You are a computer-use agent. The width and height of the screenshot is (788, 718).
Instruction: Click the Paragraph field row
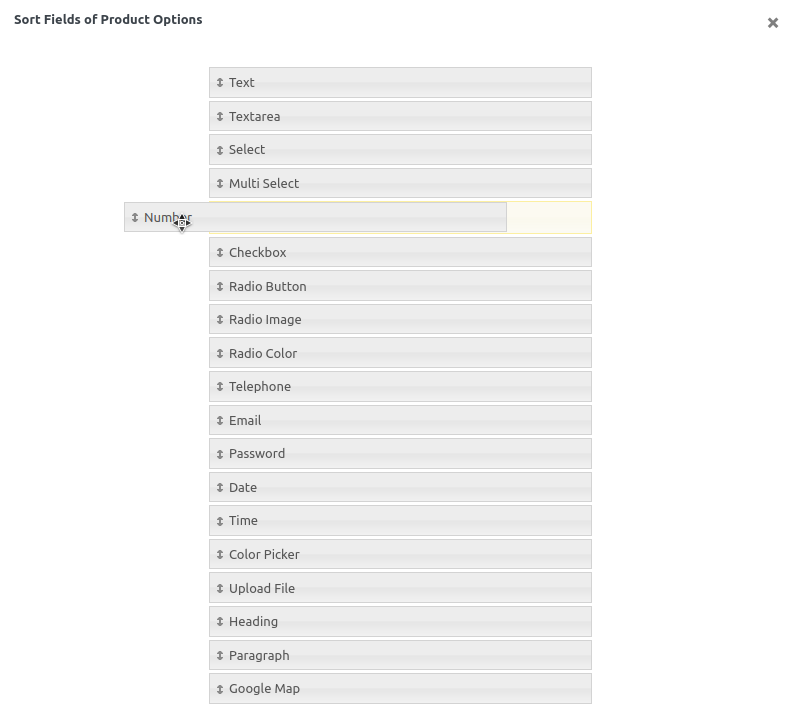coord(400,656)
